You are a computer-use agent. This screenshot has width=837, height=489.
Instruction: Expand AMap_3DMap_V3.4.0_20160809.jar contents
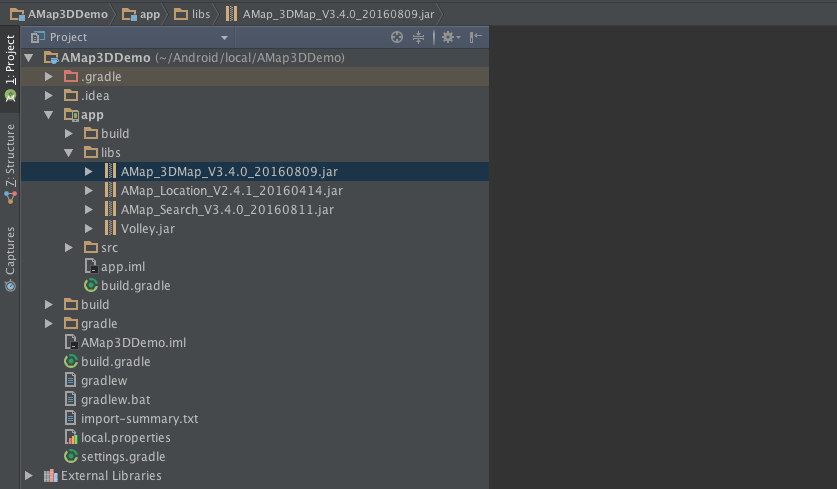point(89,171)
